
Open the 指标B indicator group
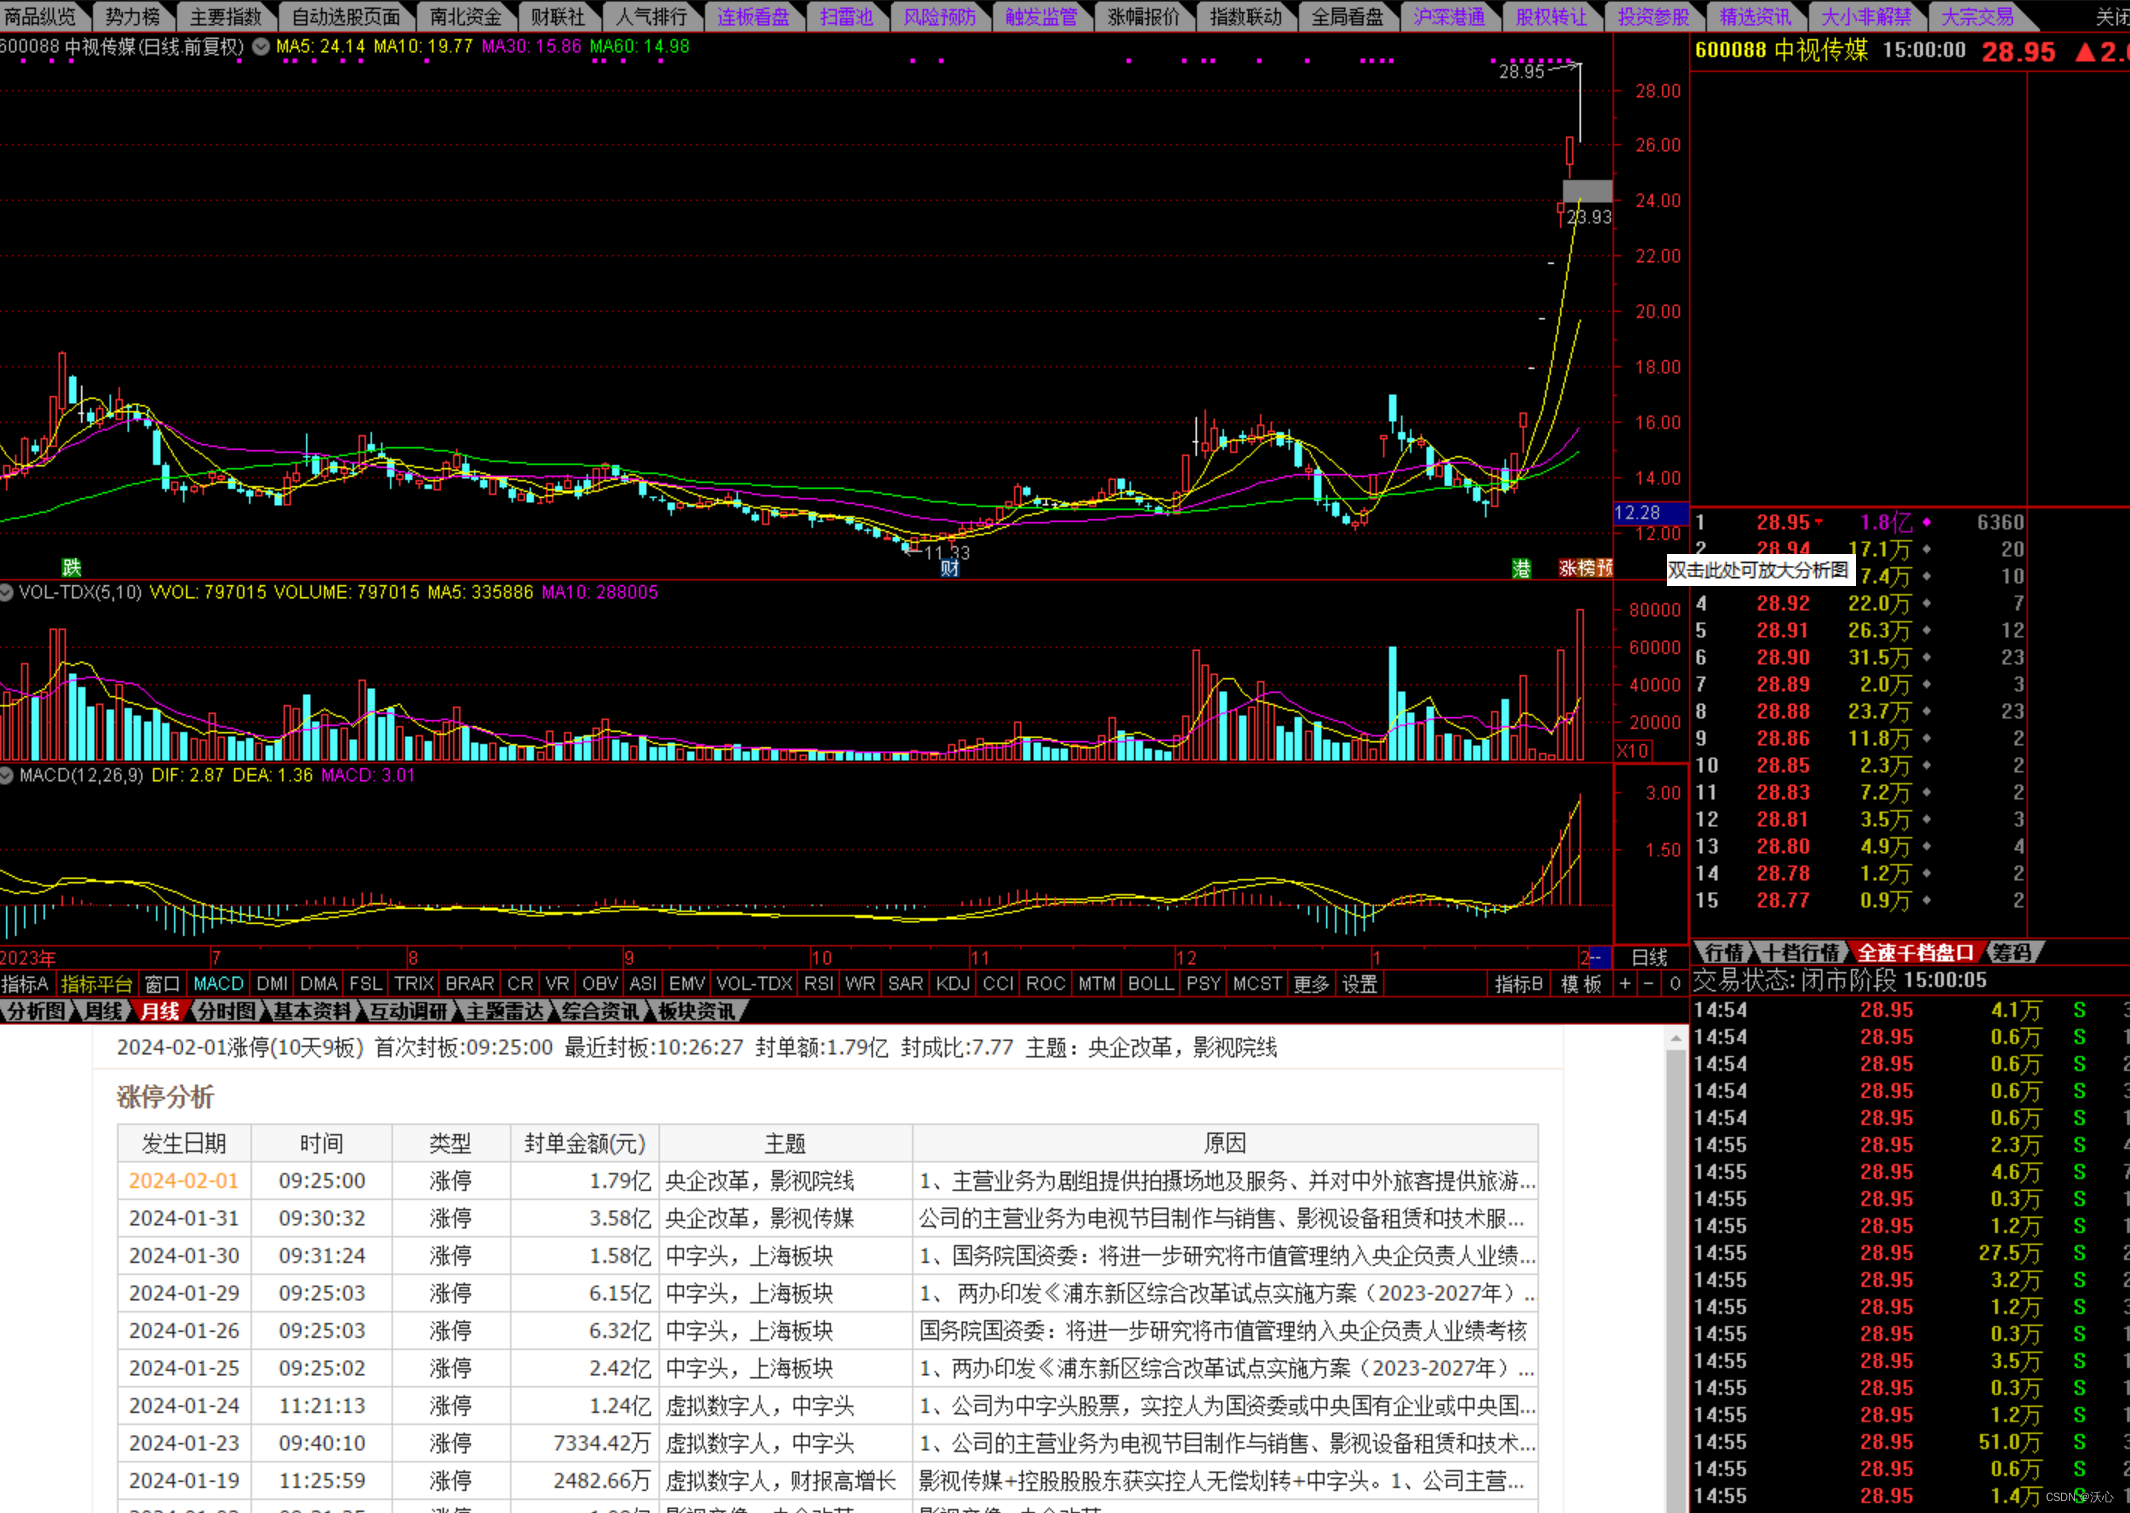[1518, 984]
